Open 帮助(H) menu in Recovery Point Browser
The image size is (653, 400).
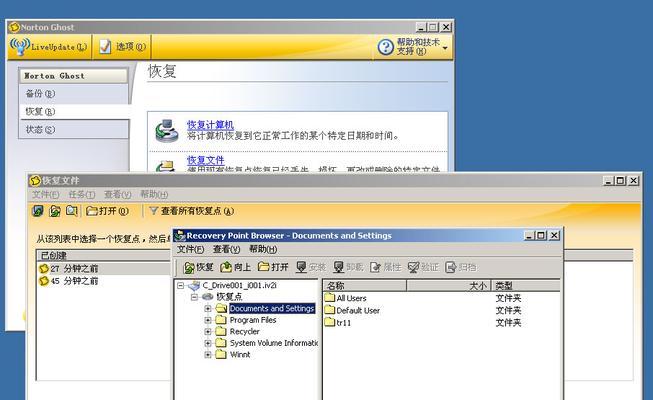[263, 249]
